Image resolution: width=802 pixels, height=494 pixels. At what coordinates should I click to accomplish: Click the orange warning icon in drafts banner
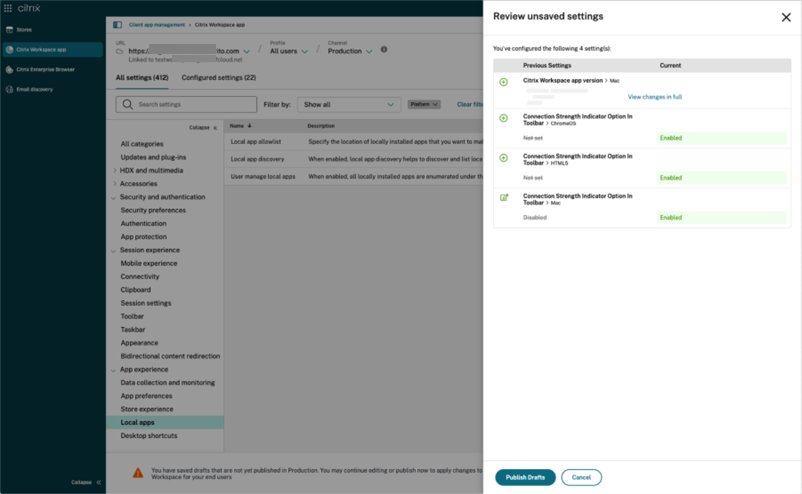coord(138,473)
